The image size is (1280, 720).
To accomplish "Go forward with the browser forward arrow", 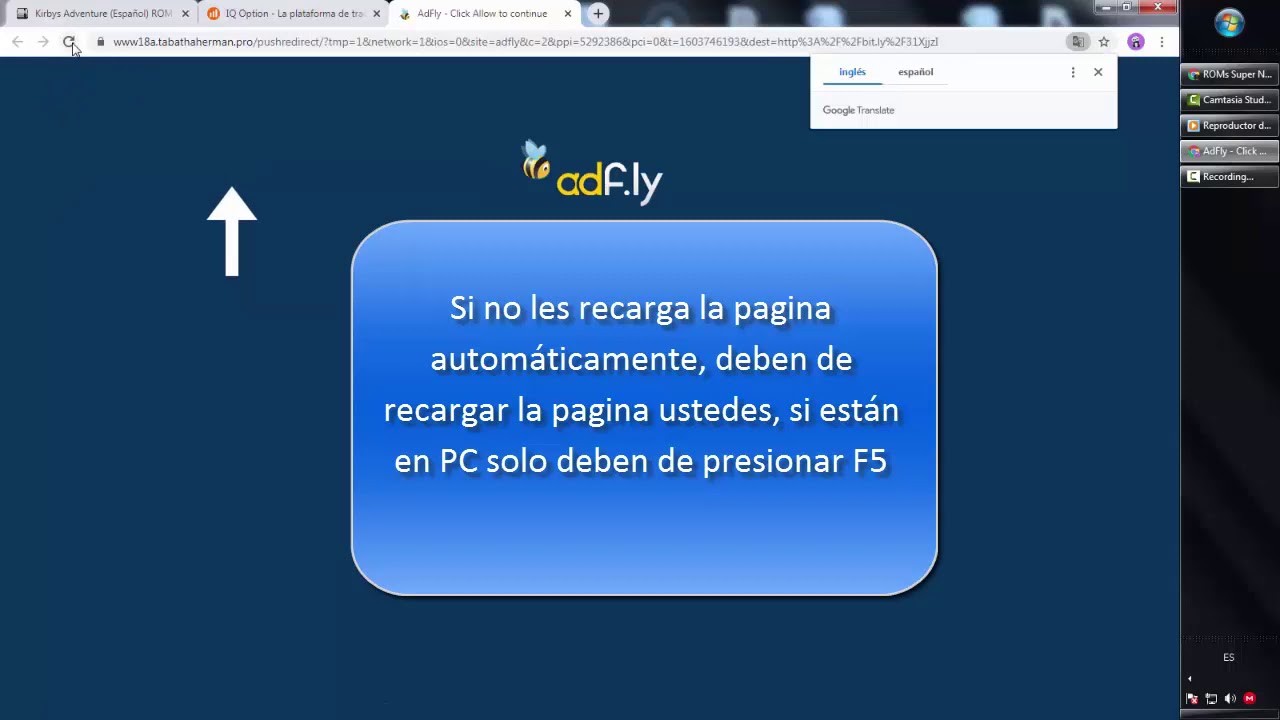I will point(43,42).
